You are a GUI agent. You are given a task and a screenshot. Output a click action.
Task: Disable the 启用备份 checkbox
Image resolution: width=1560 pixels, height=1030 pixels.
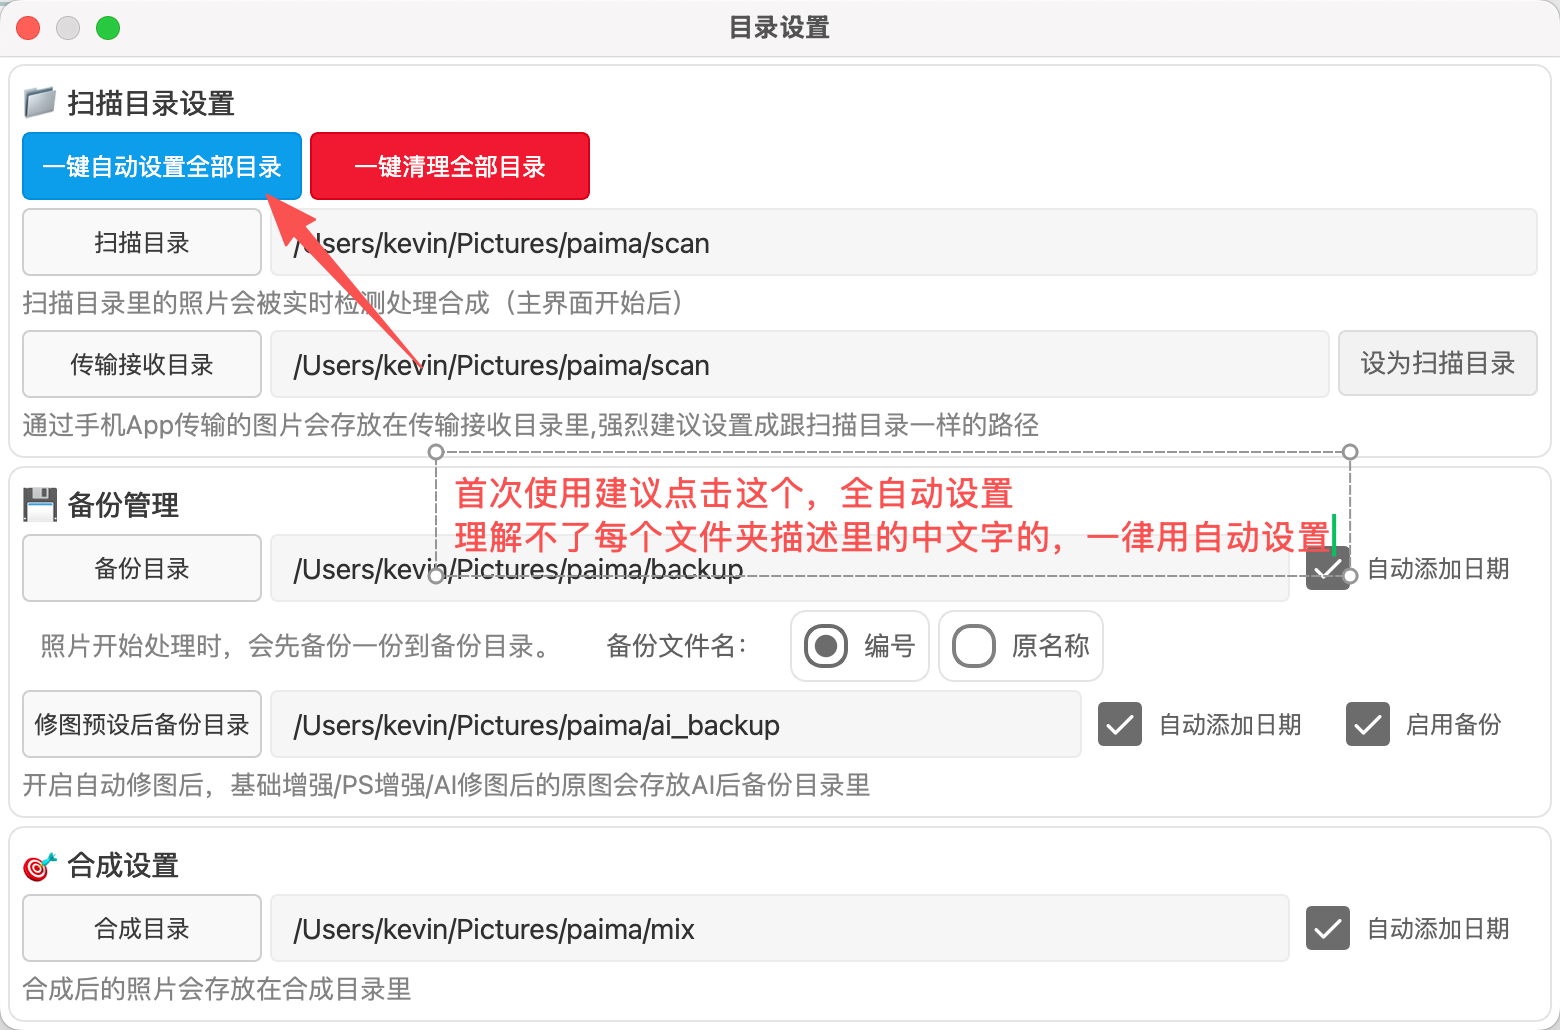1367,725
